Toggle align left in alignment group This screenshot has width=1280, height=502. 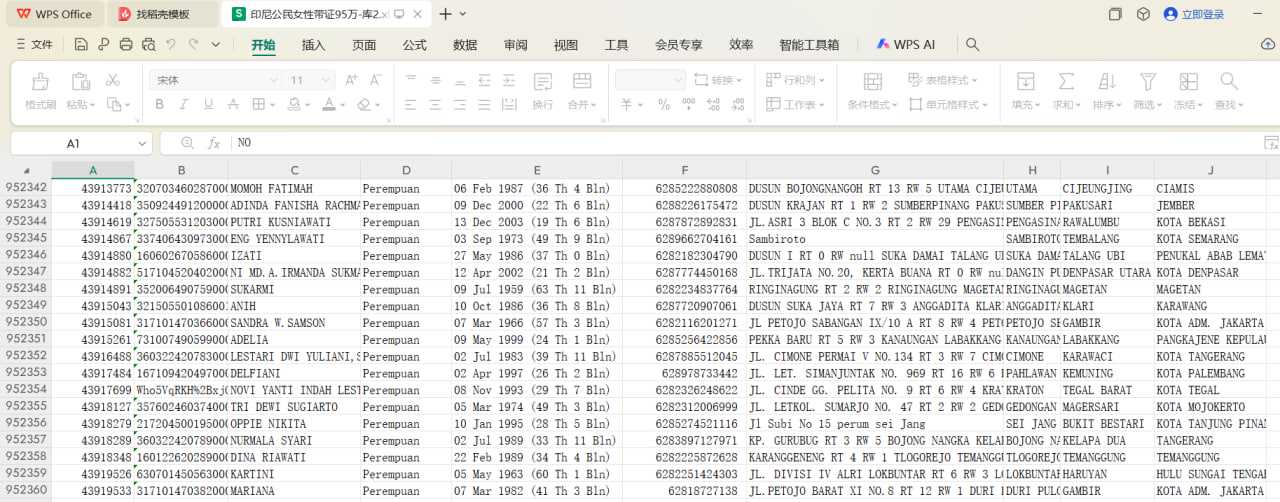(410, 104)
